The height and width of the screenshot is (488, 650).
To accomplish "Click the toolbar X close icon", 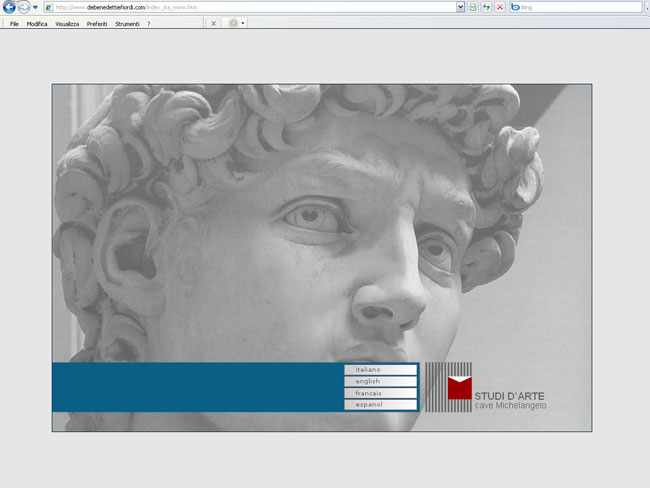I will coord(213,23).
